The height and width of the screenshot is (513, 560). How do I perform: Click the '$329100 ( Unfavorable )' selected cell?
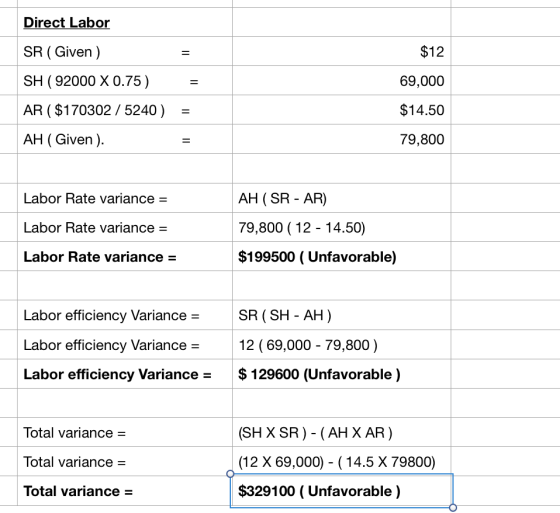pos(341,491)
